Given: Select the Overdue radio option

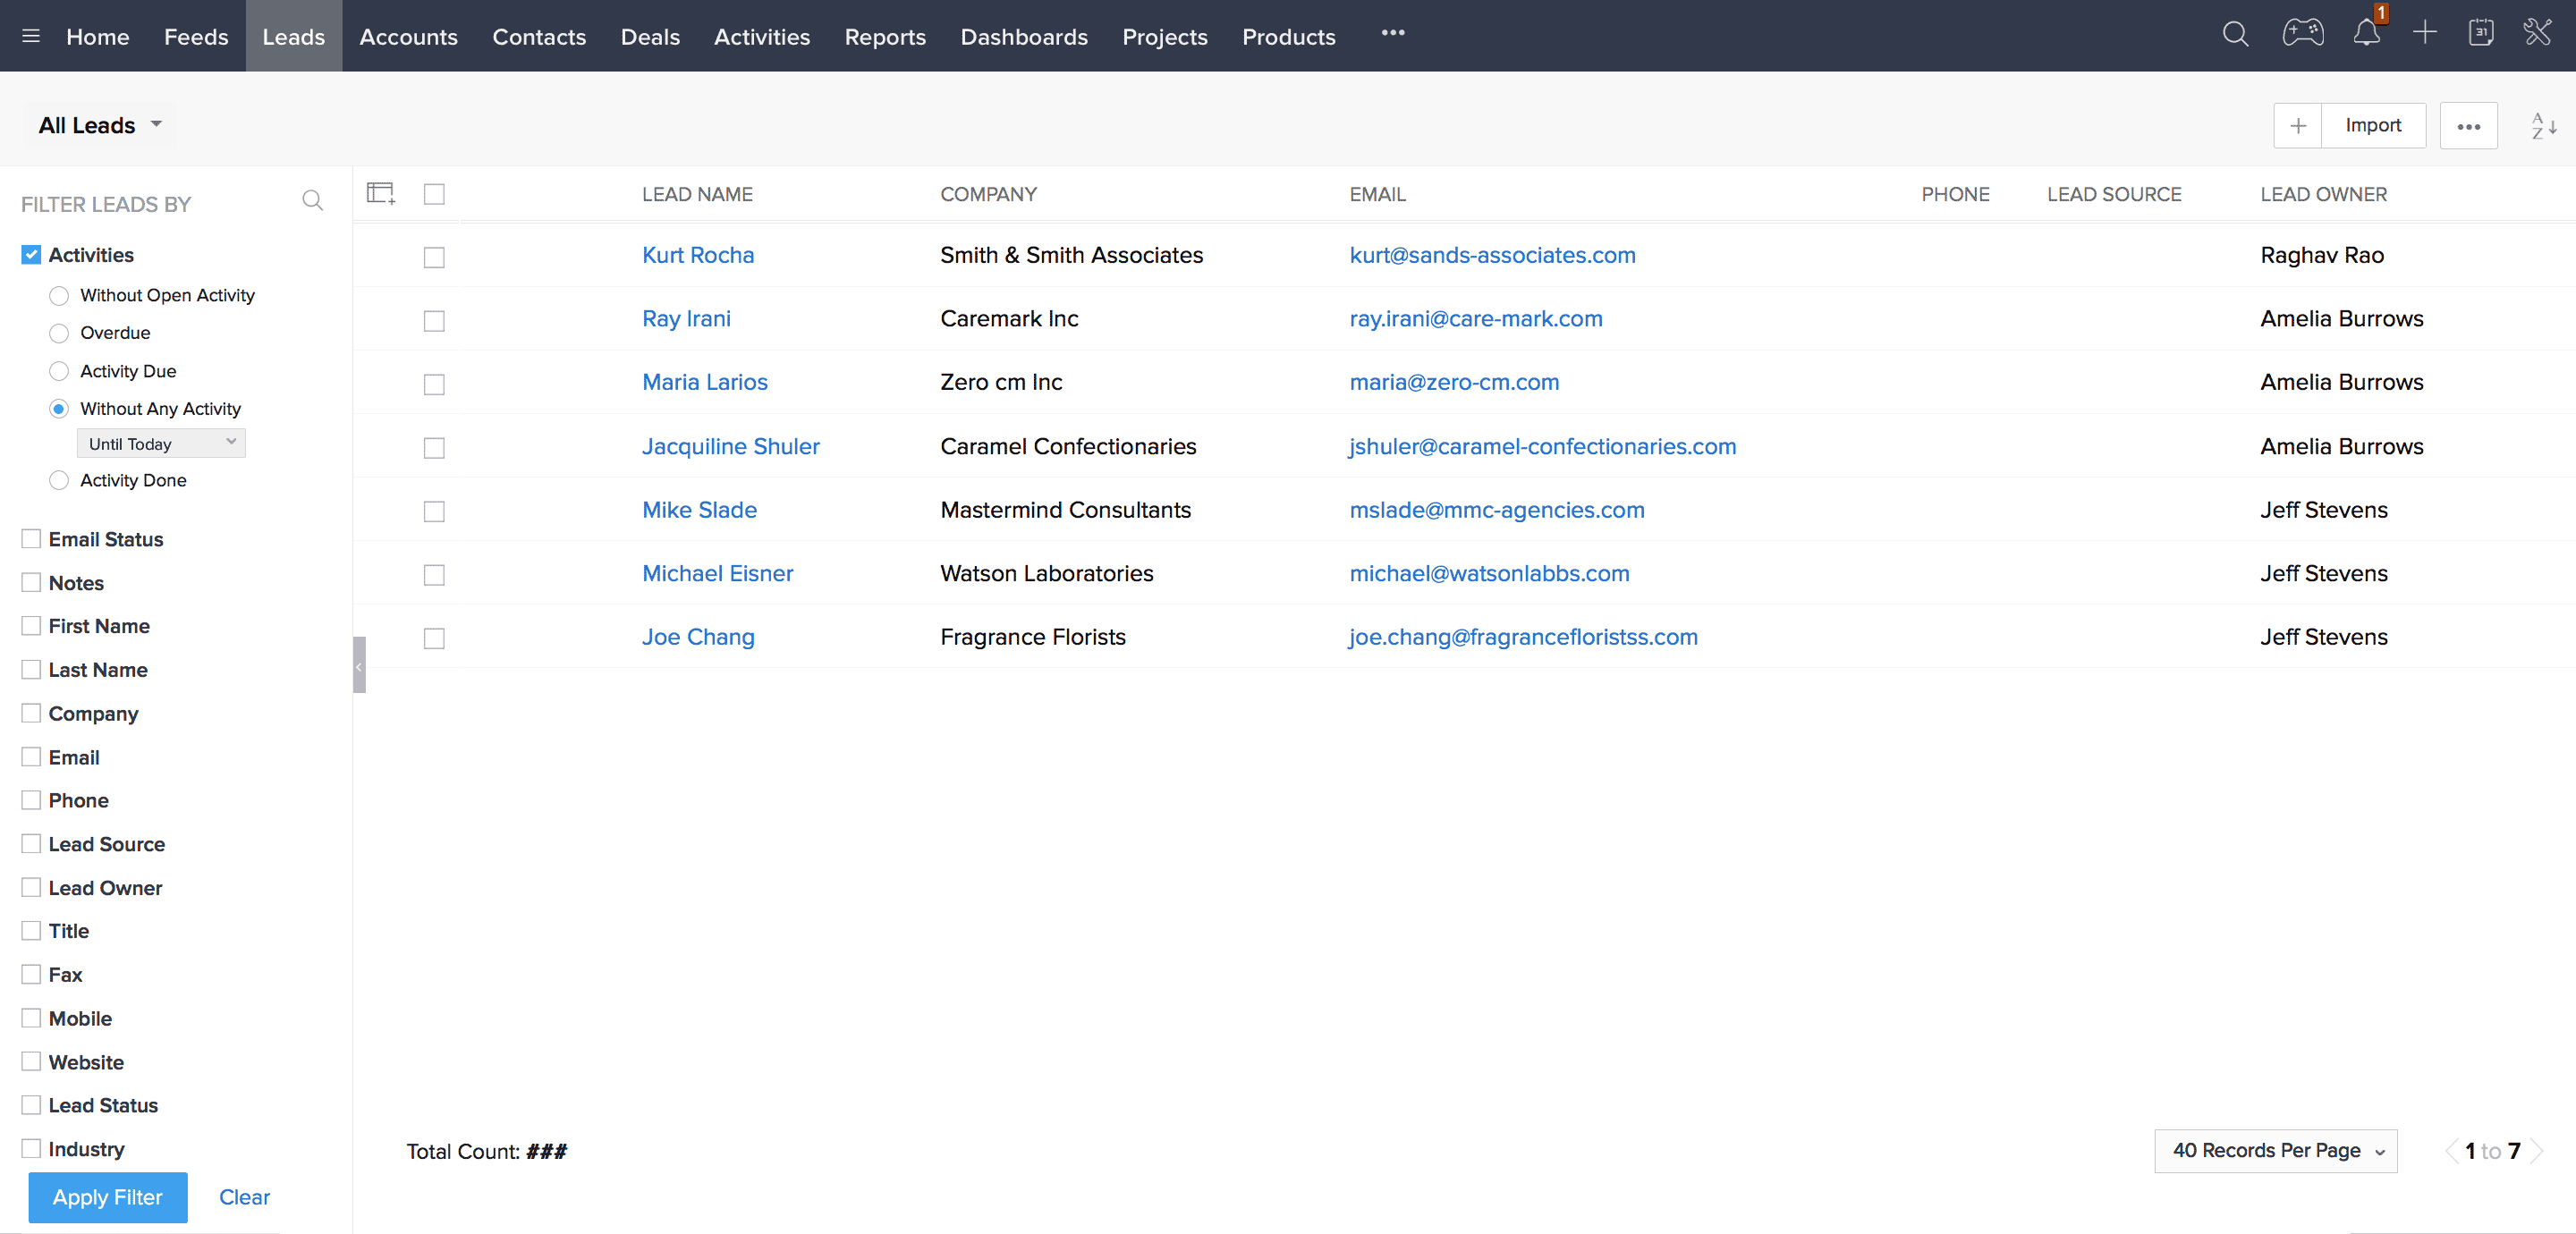Looking at the screenshot, I should [x=59, y=333].
